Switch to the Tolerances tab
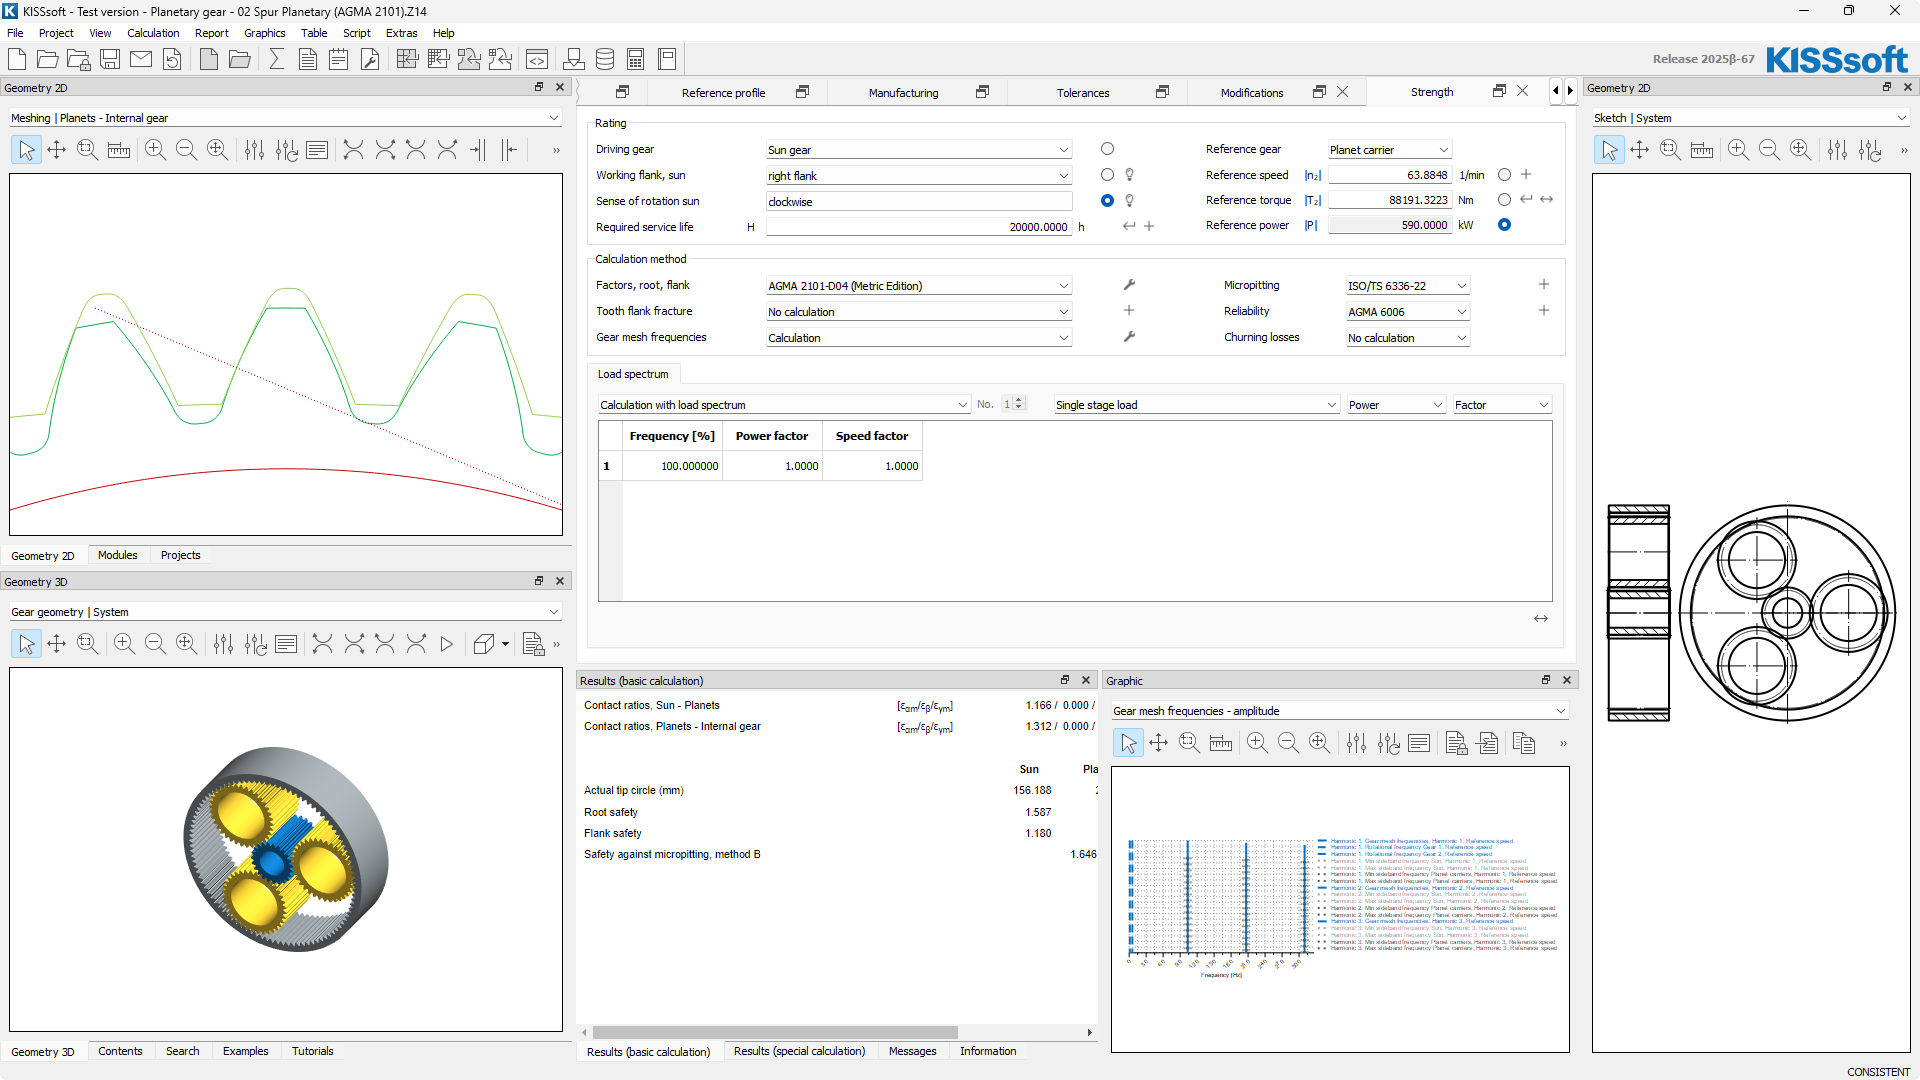This screenshot has height=1080, width=1920. (1082, 93)
